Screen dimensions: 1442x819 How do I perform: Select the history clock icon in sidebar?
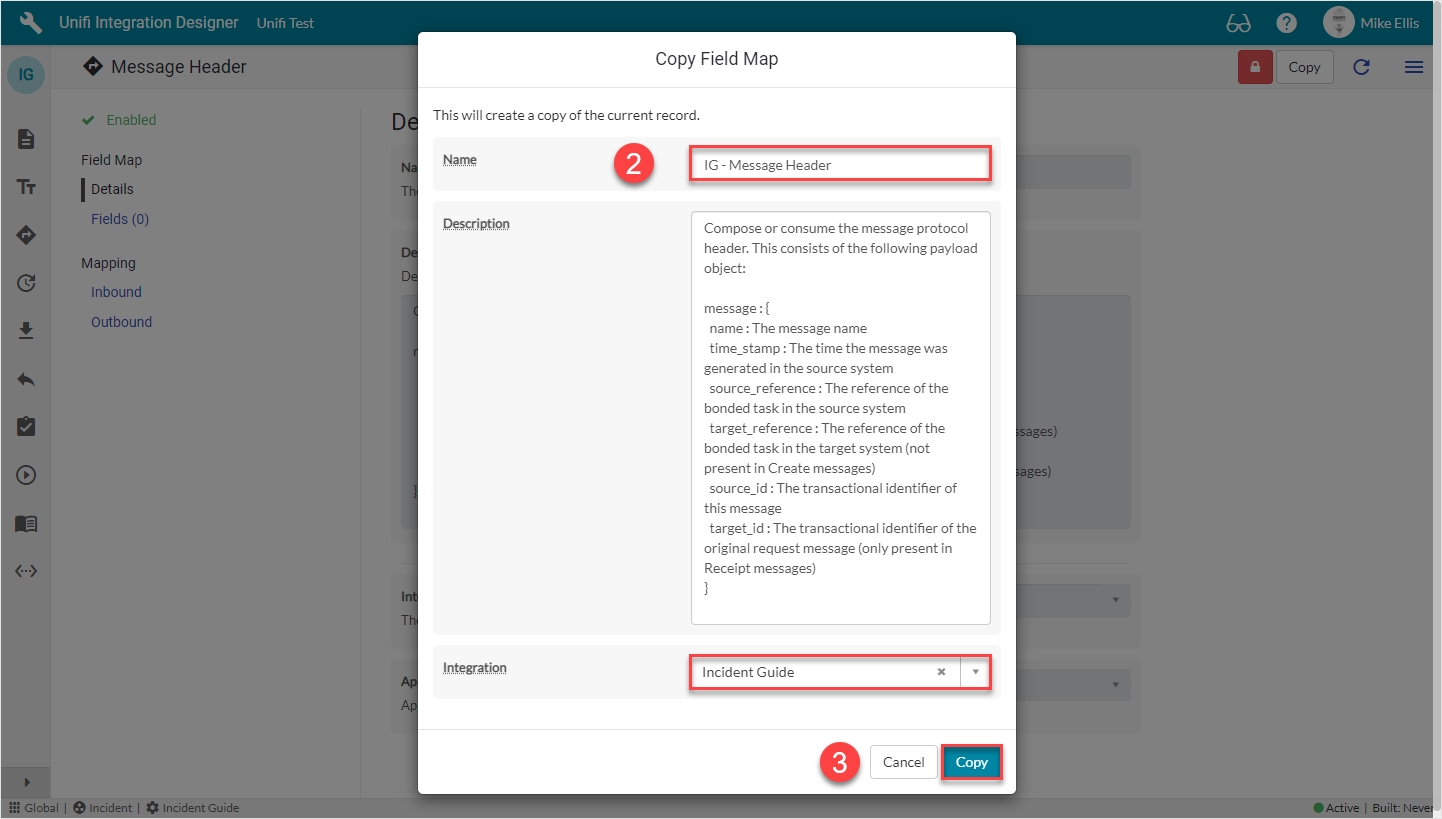pos(26,283)
